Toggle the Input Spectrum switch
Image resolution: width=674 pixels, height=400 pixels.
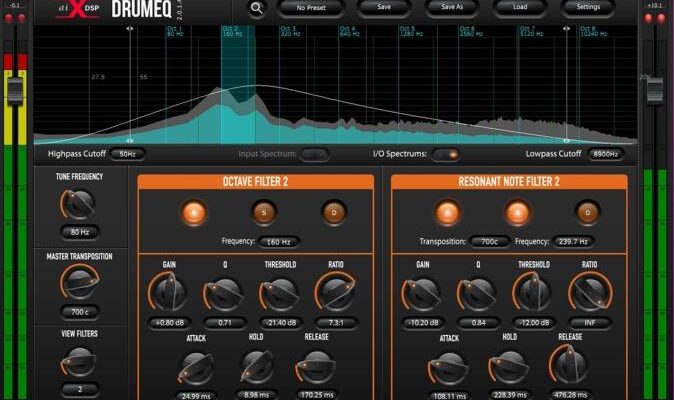point(313,154)
